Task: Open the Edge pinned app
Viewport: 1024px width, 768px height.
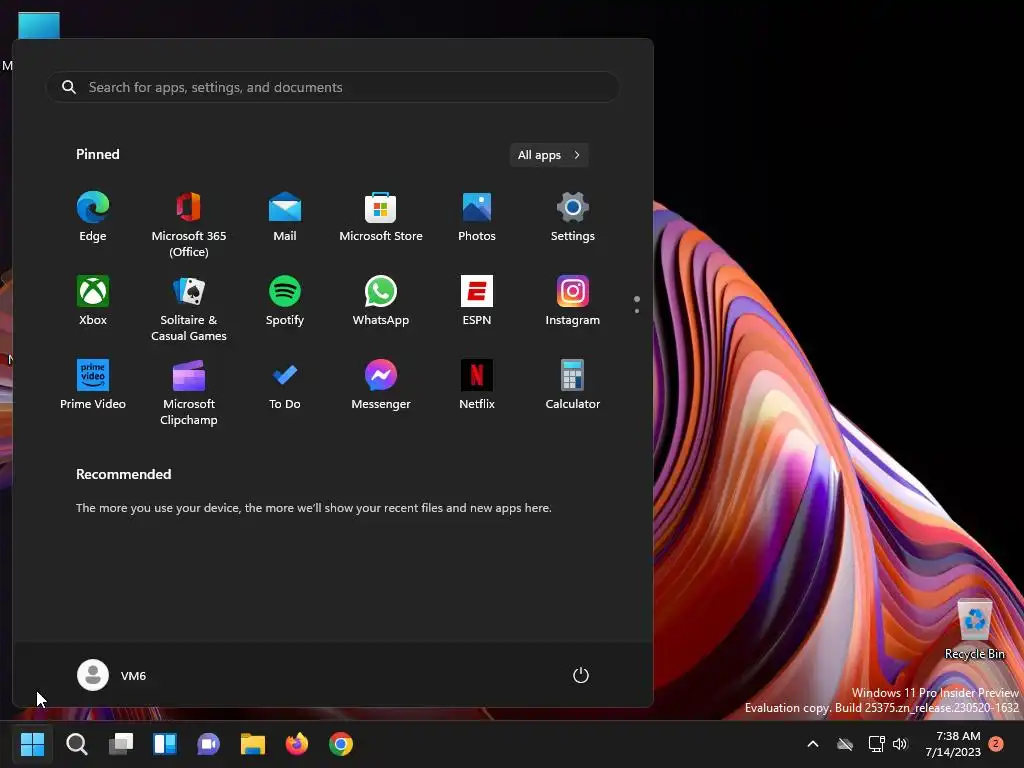Action: coord(93,217)
